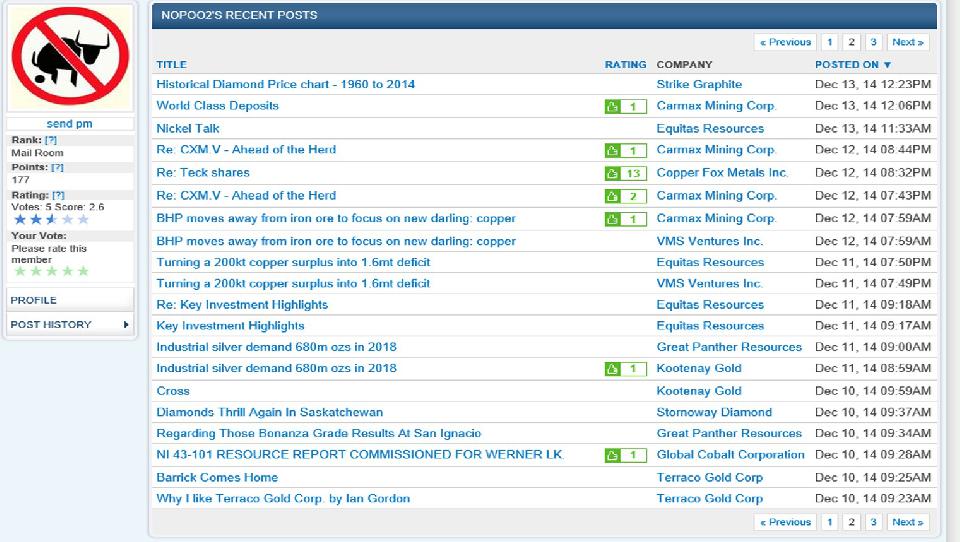Click the Points help [?] link
Viewport: 960px width, 542px height.
click(57, 168)
